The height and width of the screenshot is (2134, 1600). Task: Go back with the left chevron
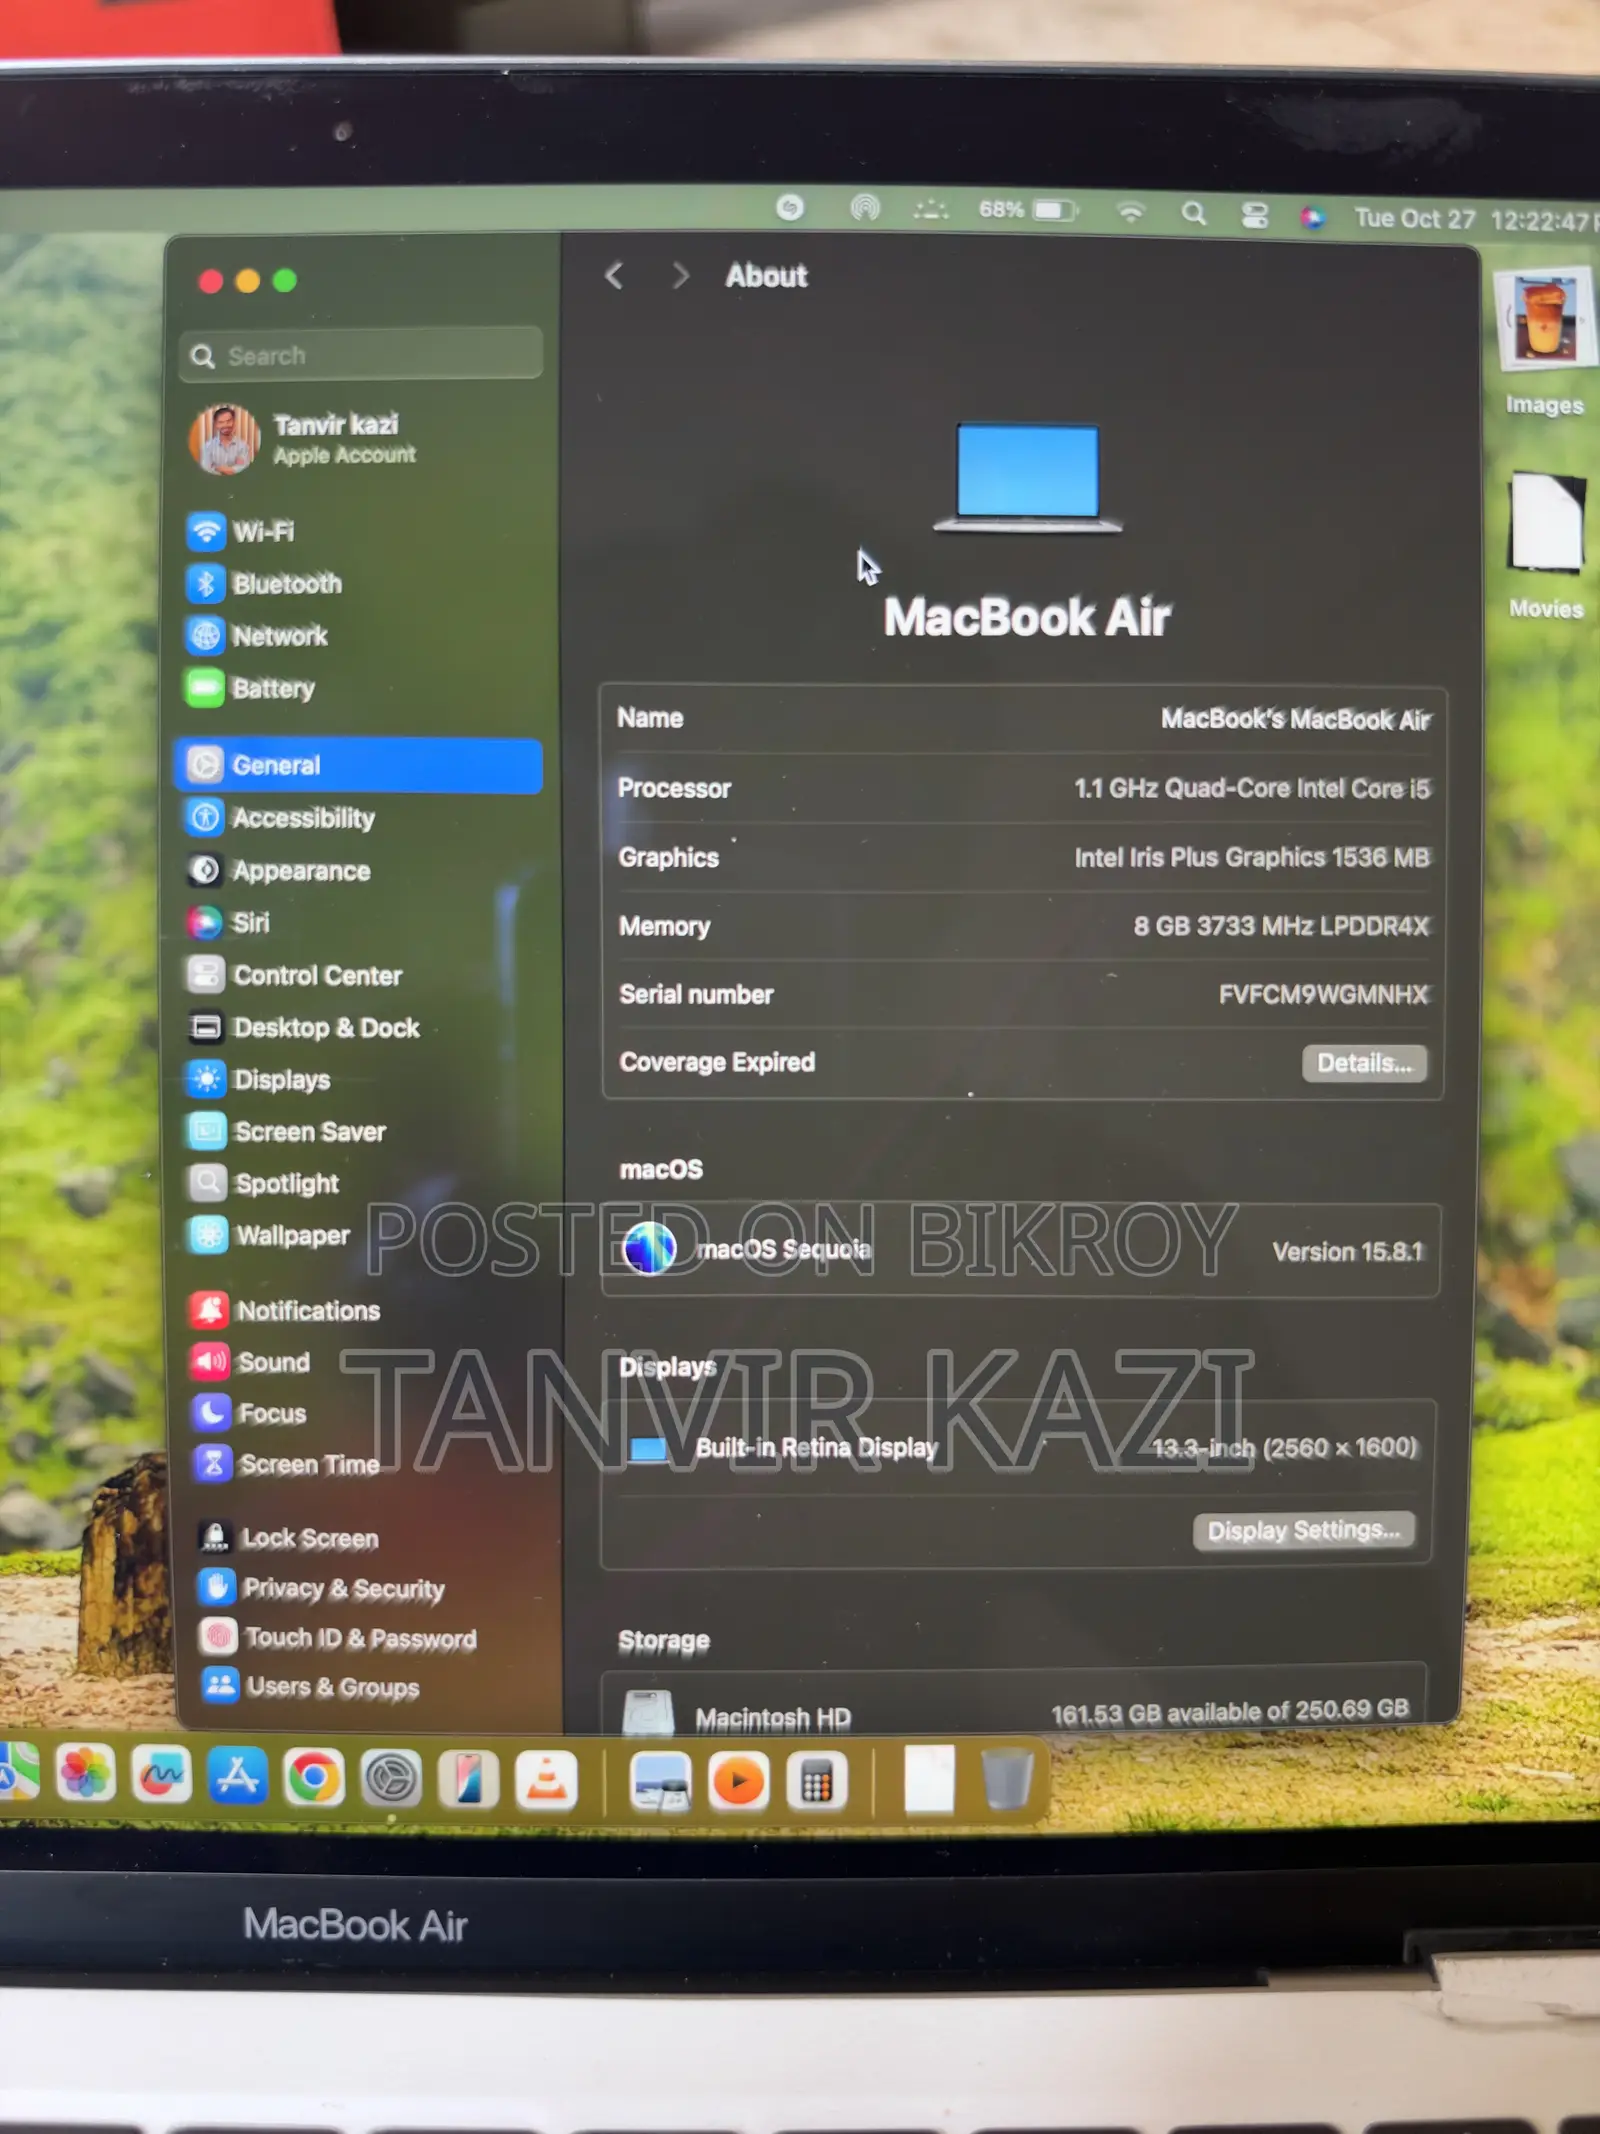(614, 275)
